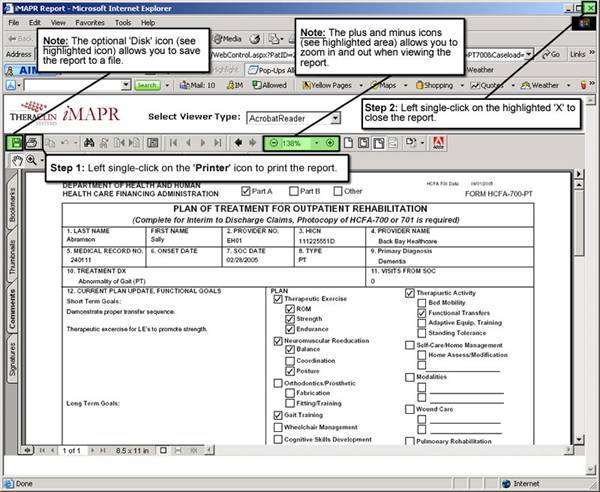Open the zoom percentage dropdown arrow
Image resolution: width=600 pixels, height=492 pixels.
click(316, 143)
